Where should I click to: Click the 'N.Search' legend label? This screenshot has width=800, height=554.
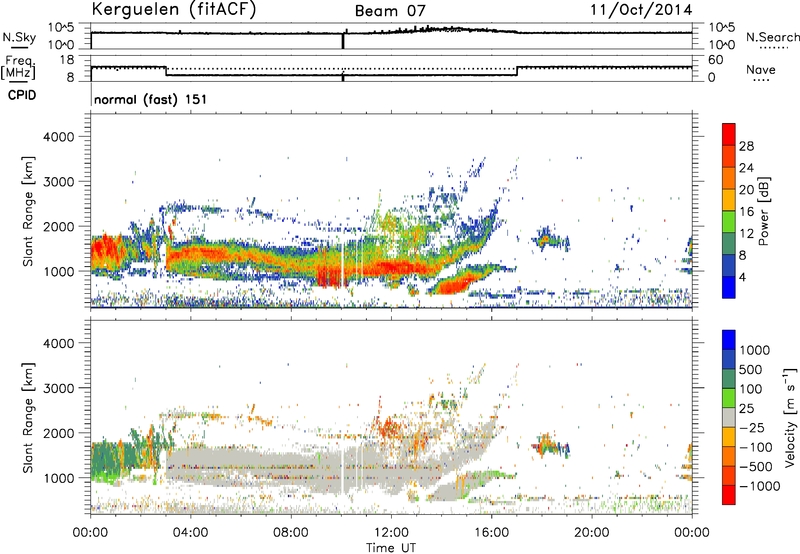(x=773, y=37)
